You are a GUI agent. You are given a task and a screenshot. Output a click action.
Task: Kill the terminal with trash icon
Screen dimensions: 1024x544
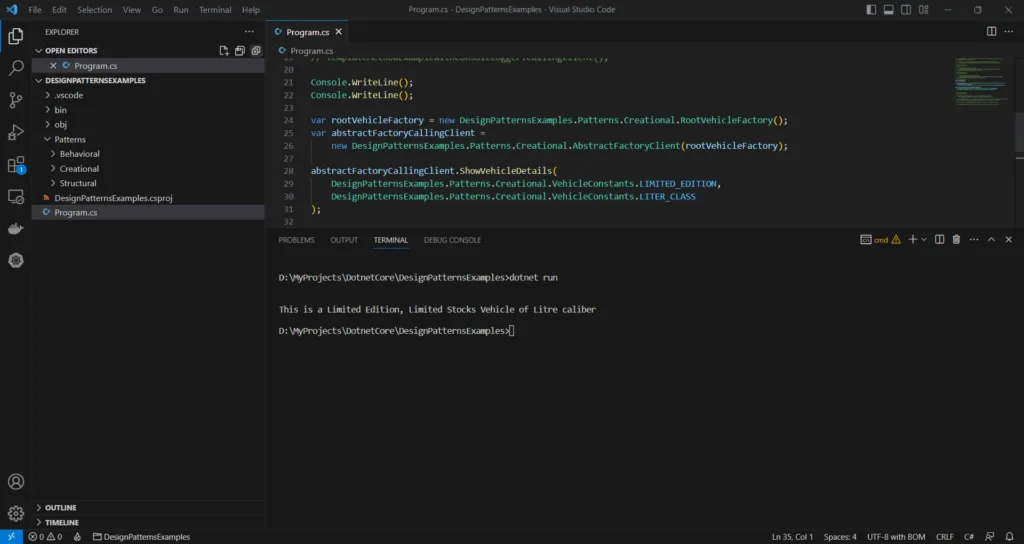956,240
